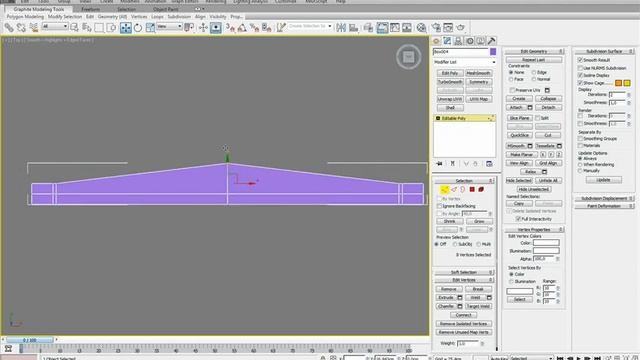
Task: Switch to the Freeform ribbon tab
Action: (91, 9)
